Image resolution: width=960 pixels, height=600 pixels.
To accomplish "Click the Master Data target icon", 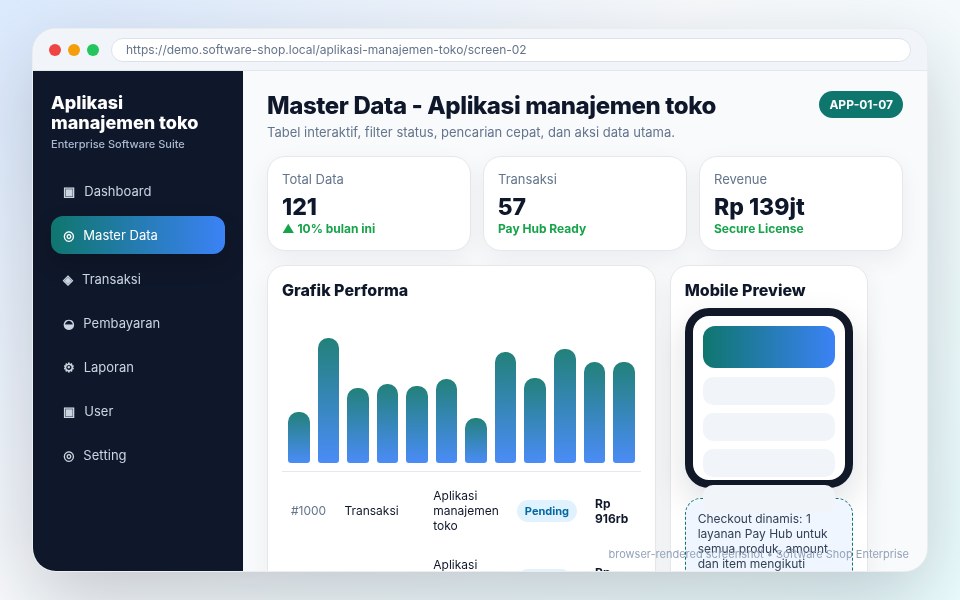I will coord(69,236).
